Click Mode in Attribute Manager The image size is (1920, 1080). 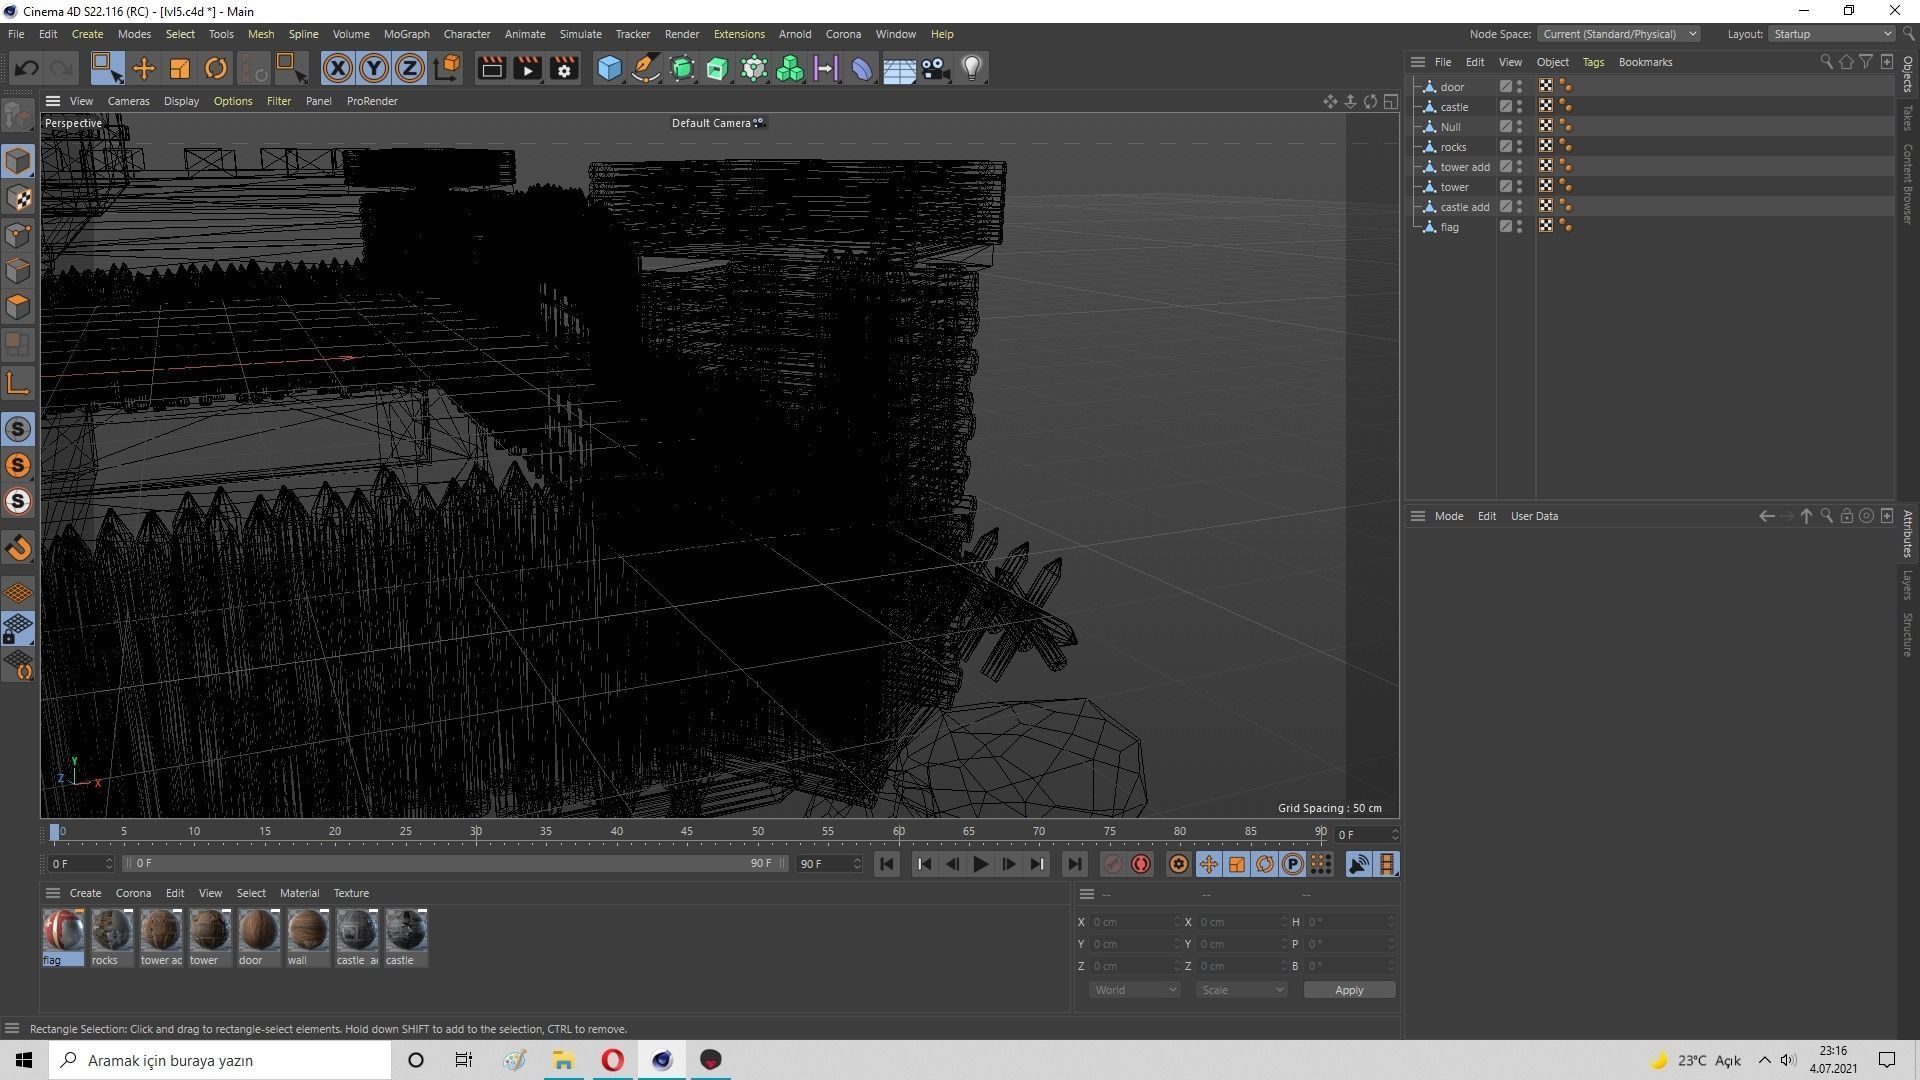point(1449,517)
